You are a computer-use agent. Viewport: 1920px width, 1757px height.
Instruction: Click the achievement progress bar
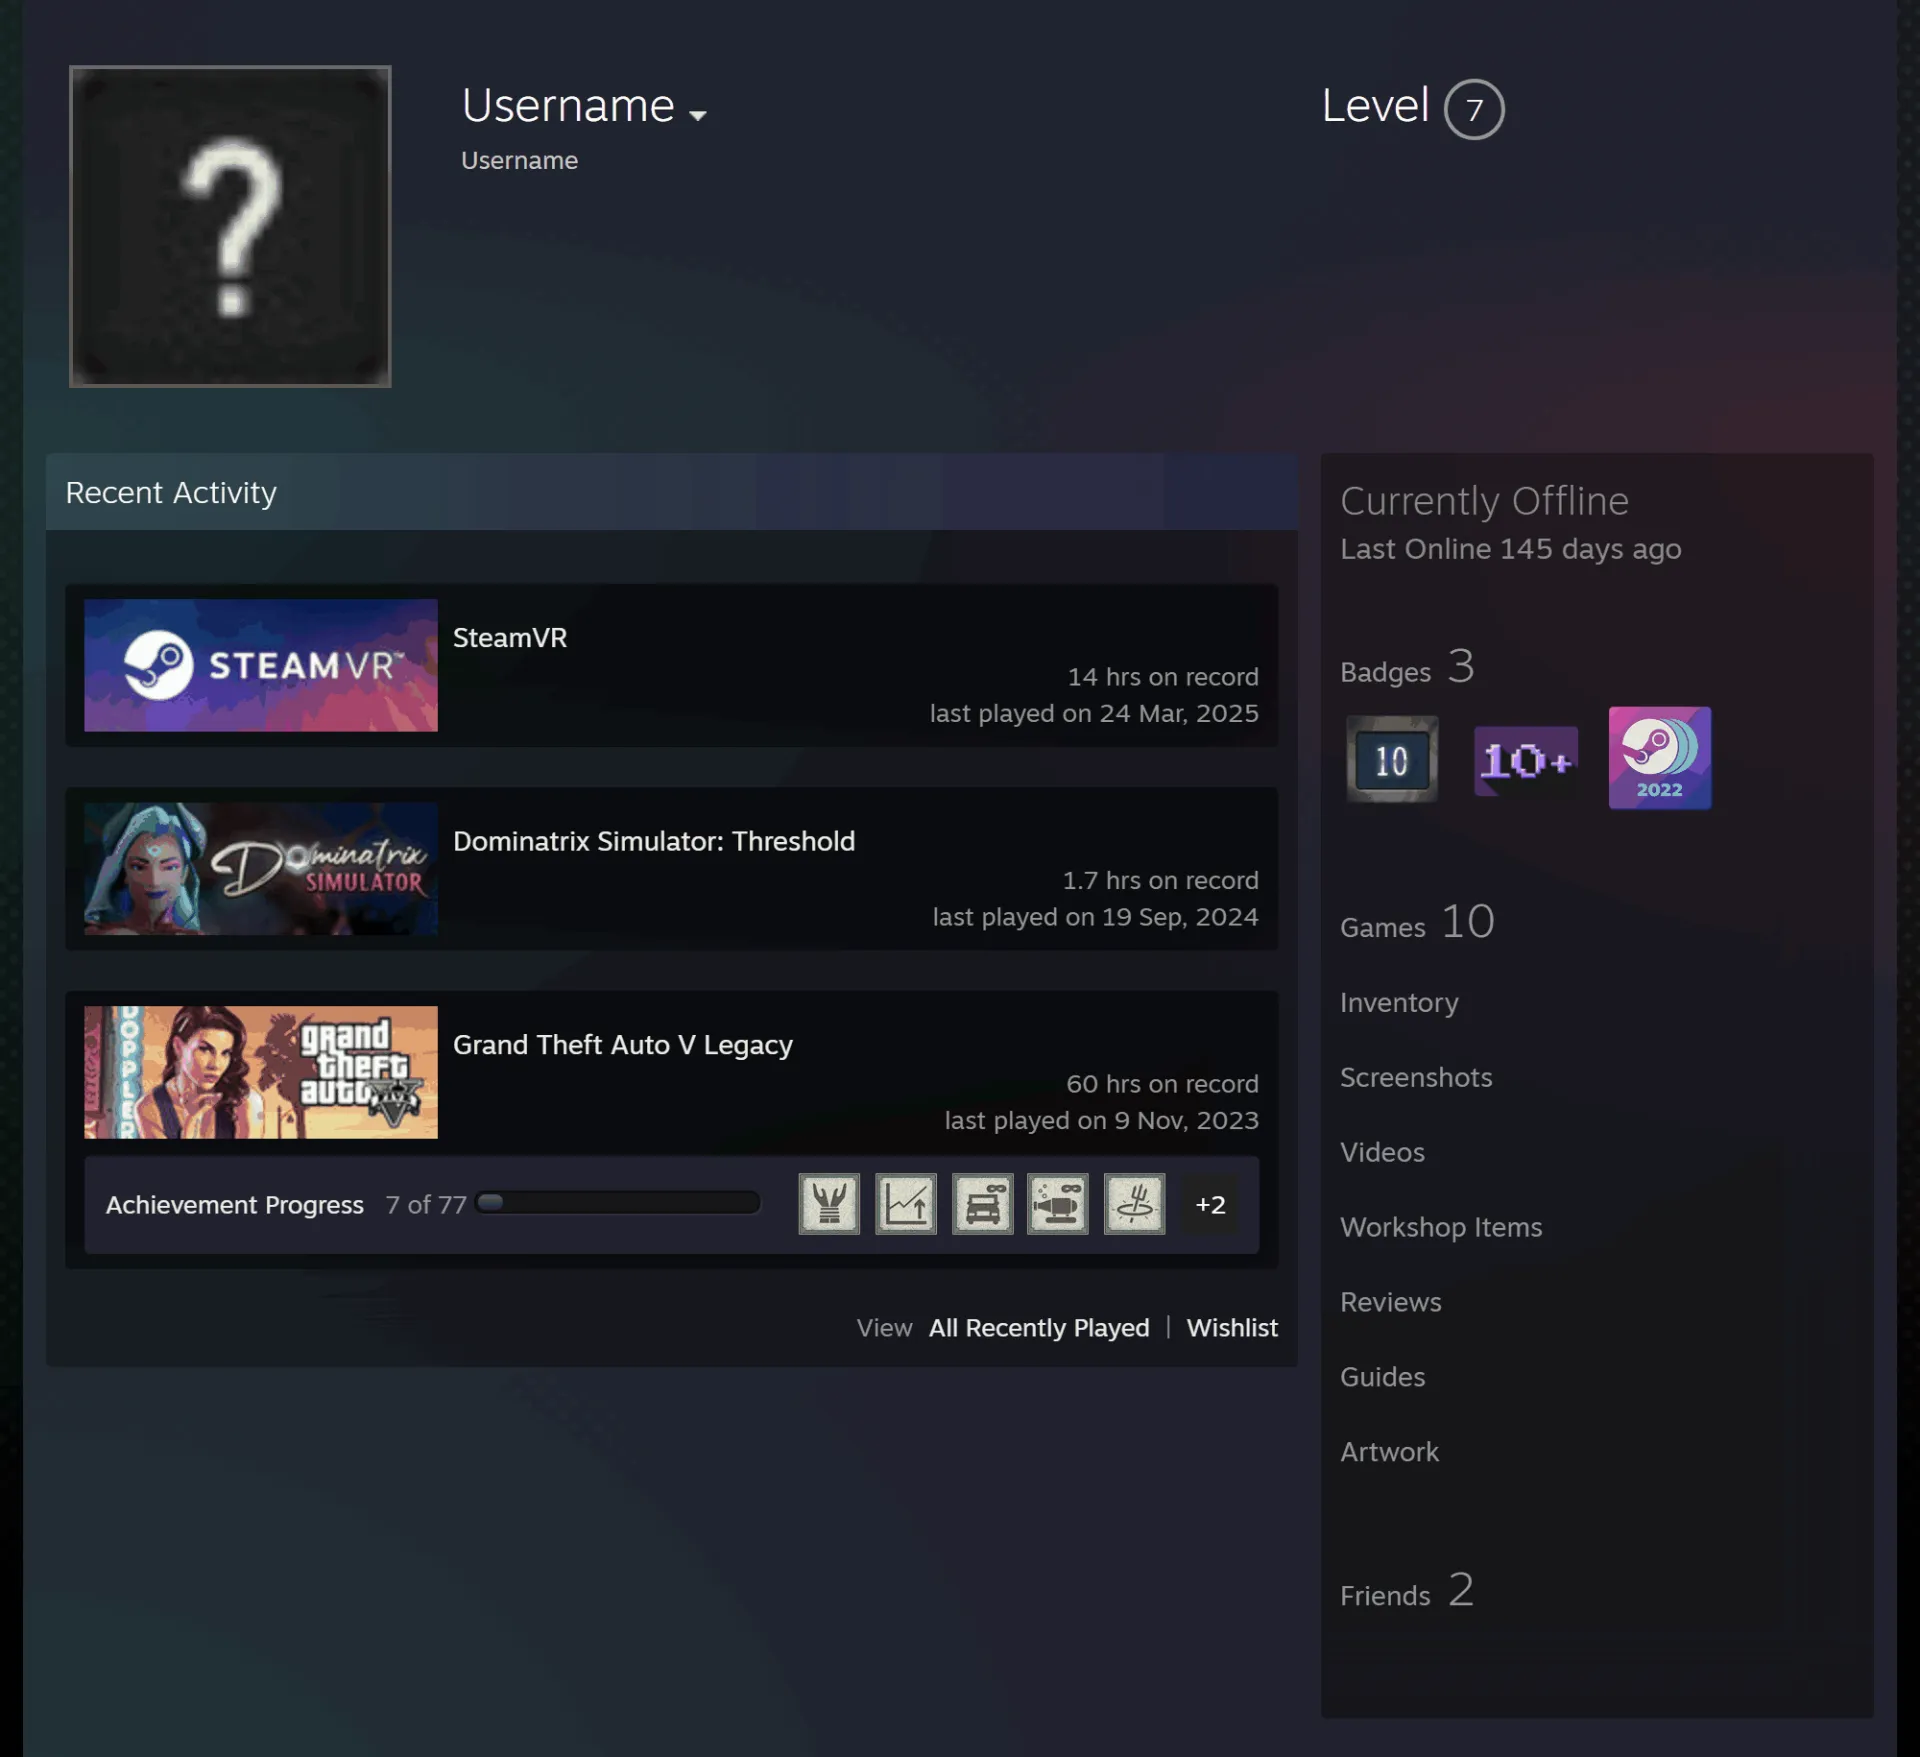click(x=618, y=1202)
